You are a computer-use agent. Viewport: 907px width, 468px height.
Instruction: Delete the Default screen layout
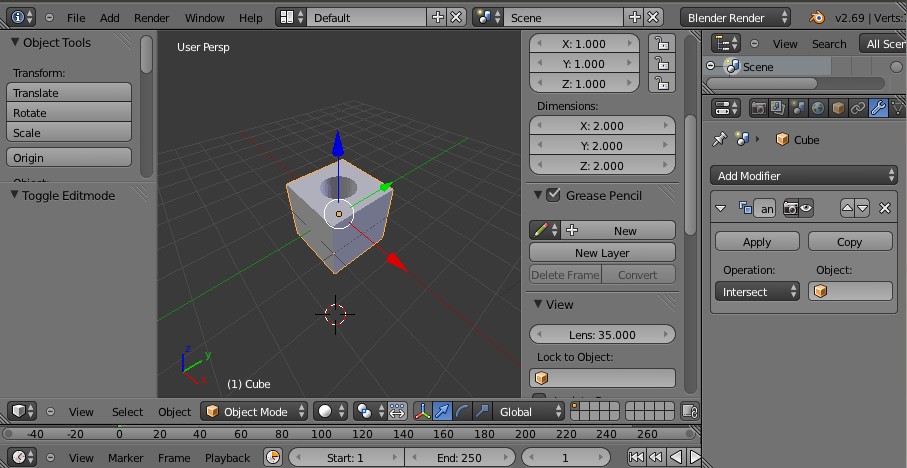coord(456,17)
